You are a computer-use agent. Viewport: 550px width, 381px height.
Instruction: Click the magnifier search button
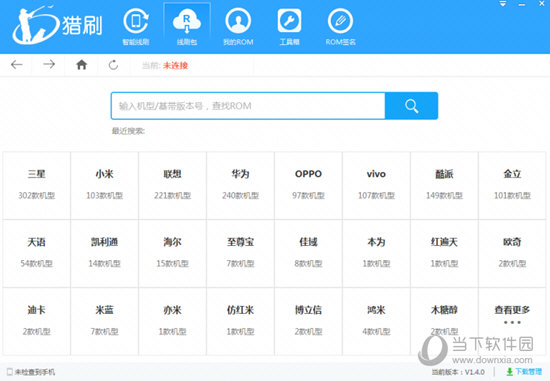[x=411, y=106]
